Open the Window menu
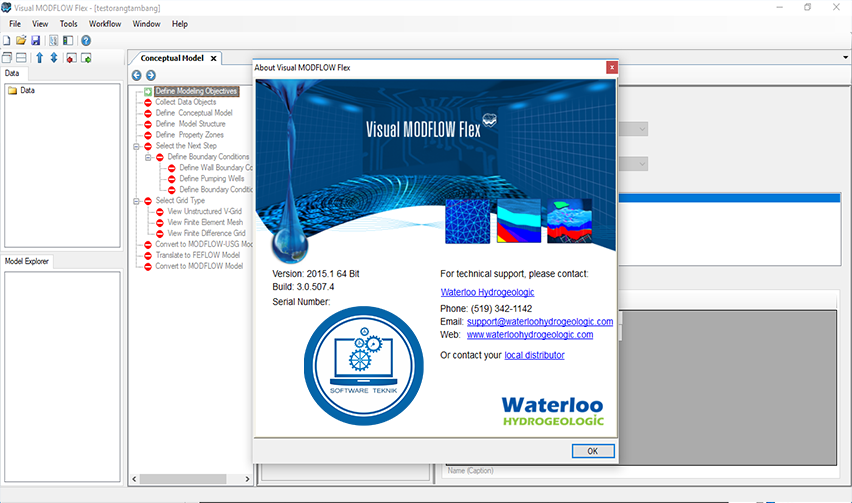Image resolution: width=852 pixels, height=503 pixels. (x=146, y=24)
